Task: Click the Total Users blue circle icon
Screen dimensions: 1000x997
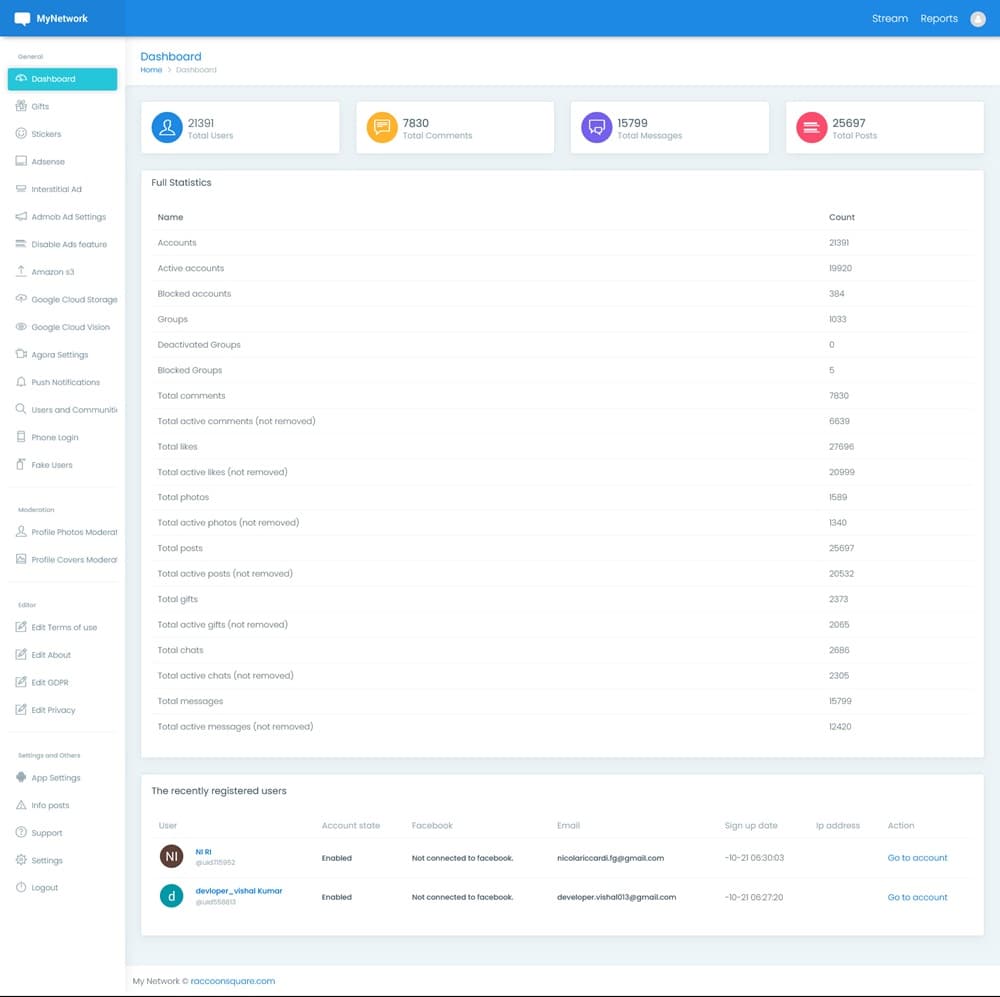Action: click(167, 128)
